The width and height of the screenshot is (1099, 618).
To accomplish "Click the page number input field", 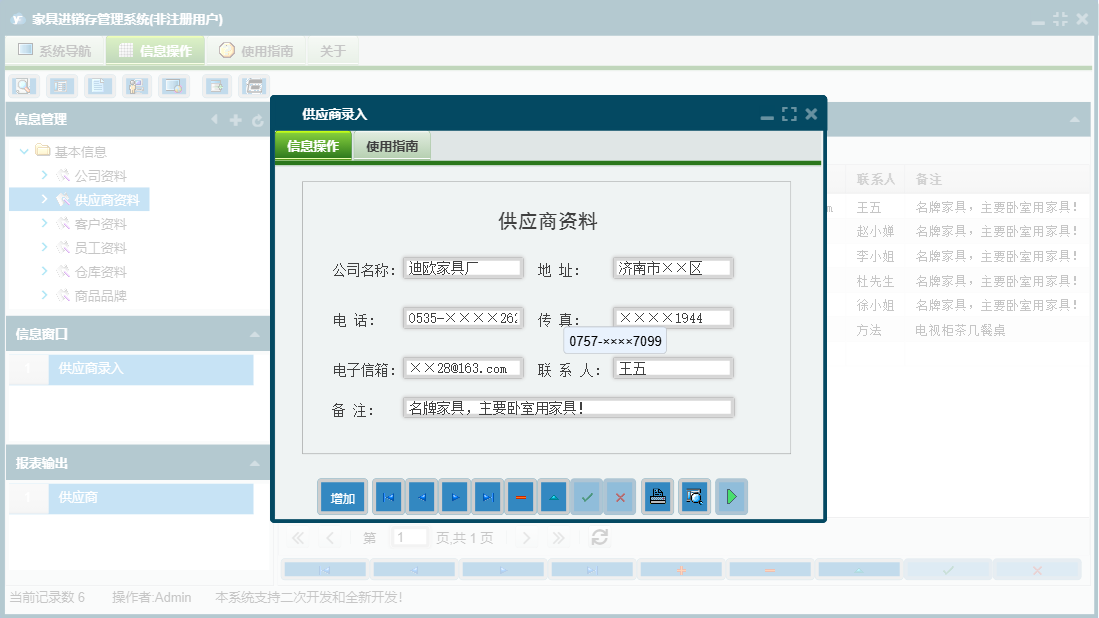I will coord(409,537).
